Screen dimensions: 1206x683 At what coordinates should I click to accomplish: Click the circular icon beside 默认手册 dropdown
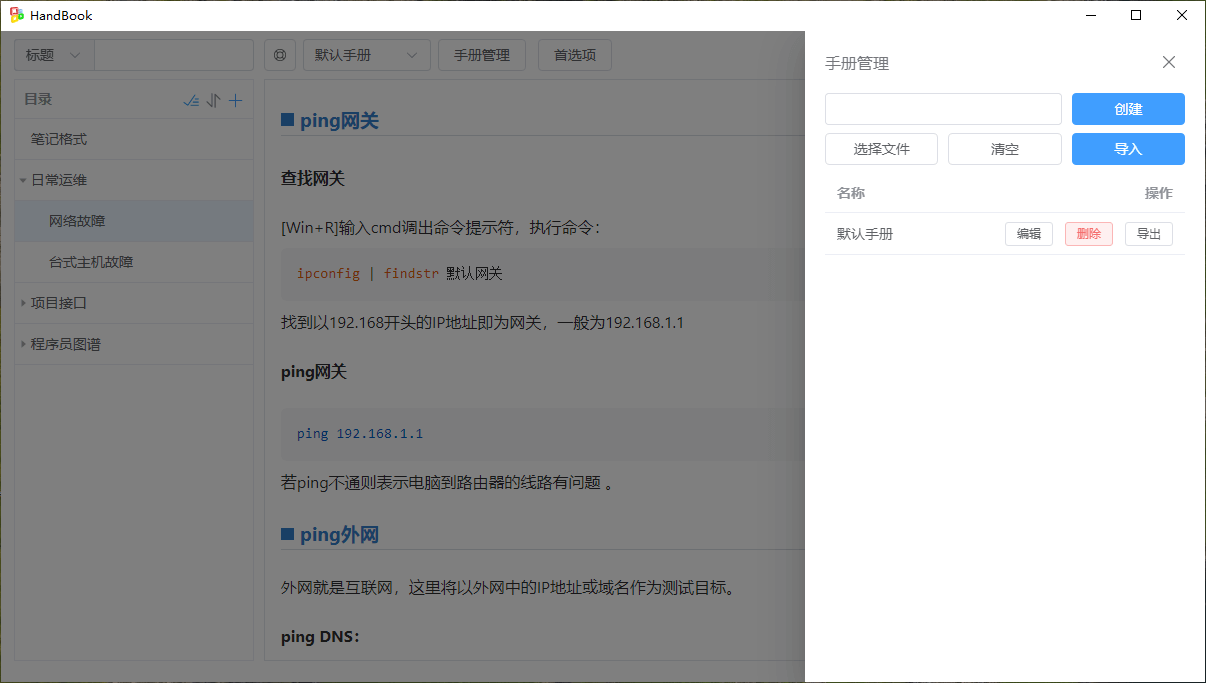point(280,55)
